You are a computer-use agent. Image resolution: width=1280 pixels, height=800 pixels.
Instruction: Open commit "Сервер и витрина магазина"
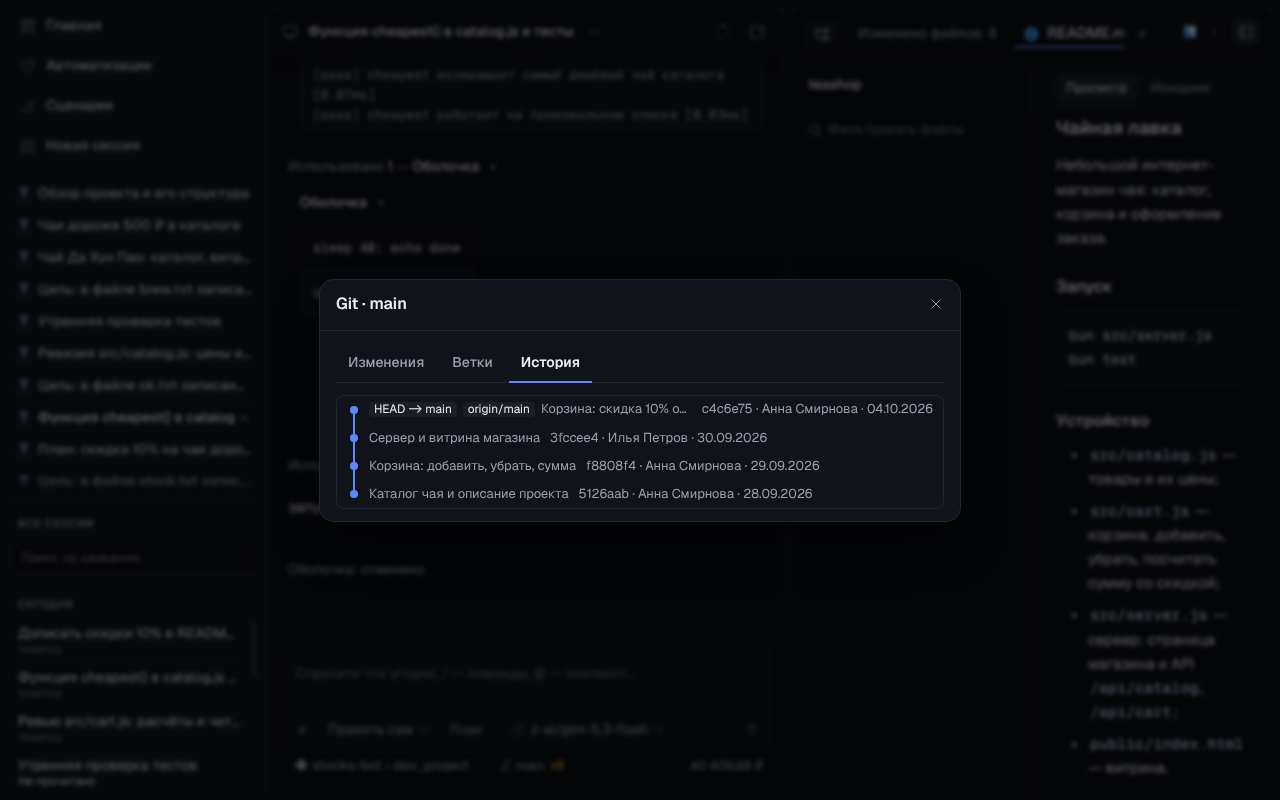(x=454, y=438)
